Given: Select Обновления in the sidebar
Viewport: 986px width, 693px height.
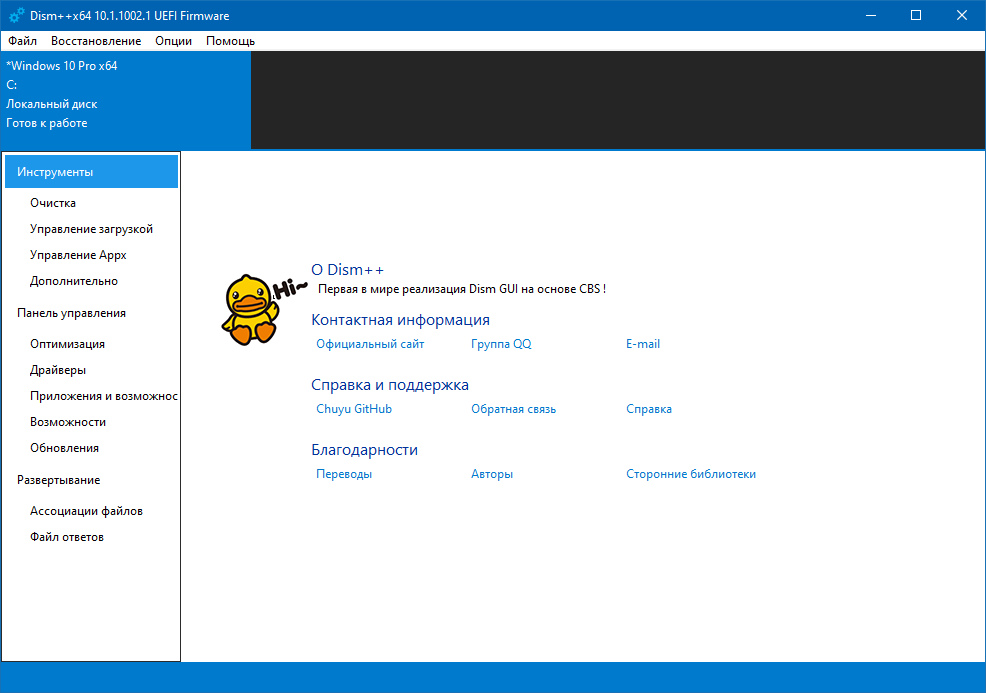Looking at the screenshot, I should [x=64, y=448].
